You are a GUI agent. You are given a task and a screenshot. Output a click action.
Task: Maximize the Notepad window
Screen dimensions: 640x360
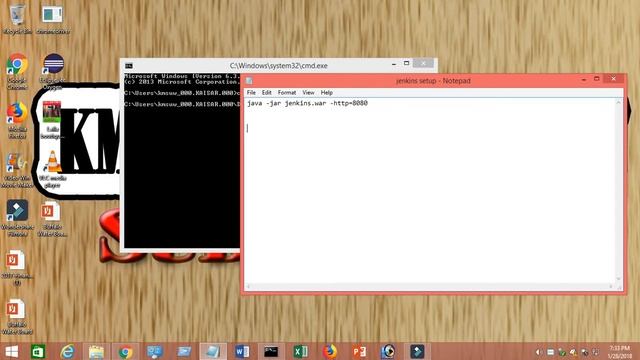[x=597, y=79]
